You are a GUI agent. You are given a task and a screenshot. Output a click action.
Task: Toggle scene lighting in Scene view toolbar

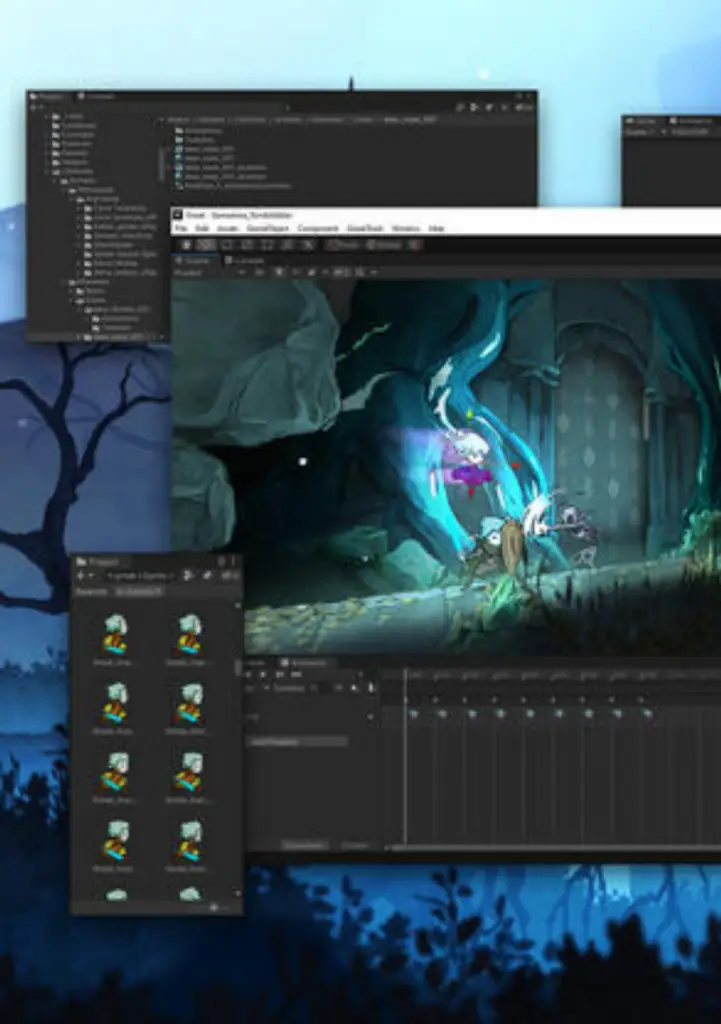279,272
